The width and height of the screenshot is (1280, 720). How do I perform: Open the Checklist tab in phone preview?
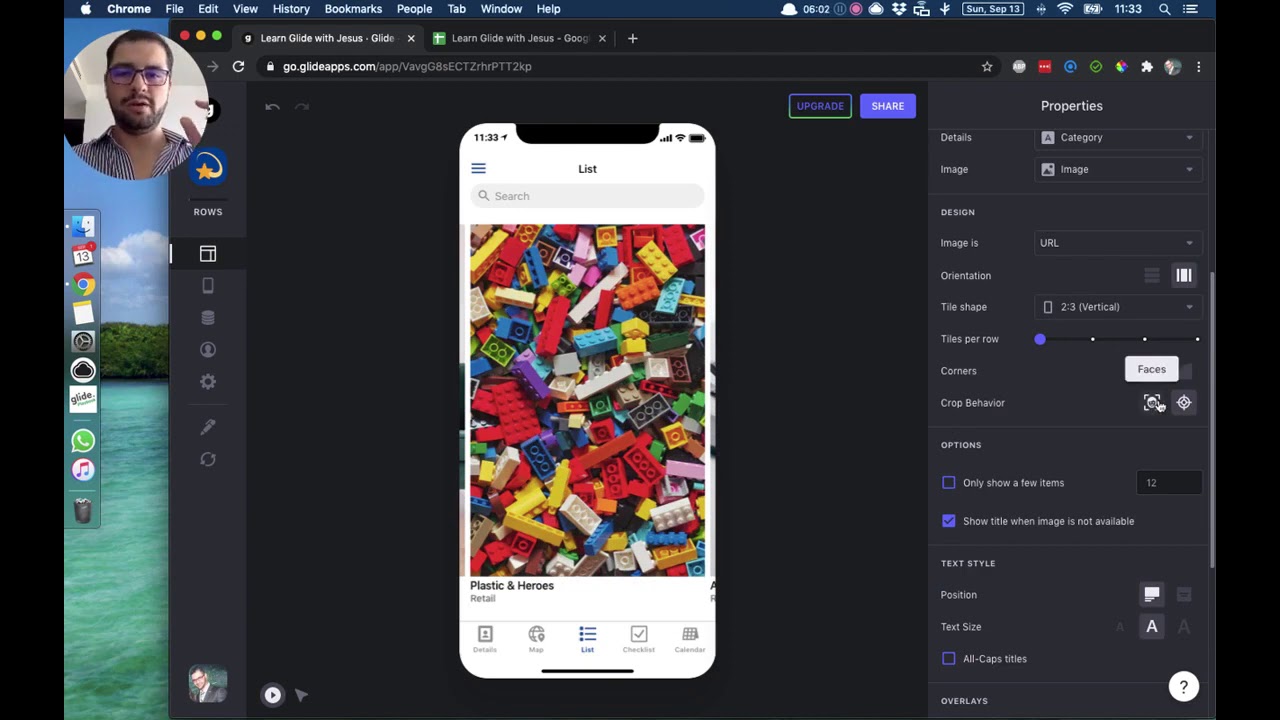point(639,639)
